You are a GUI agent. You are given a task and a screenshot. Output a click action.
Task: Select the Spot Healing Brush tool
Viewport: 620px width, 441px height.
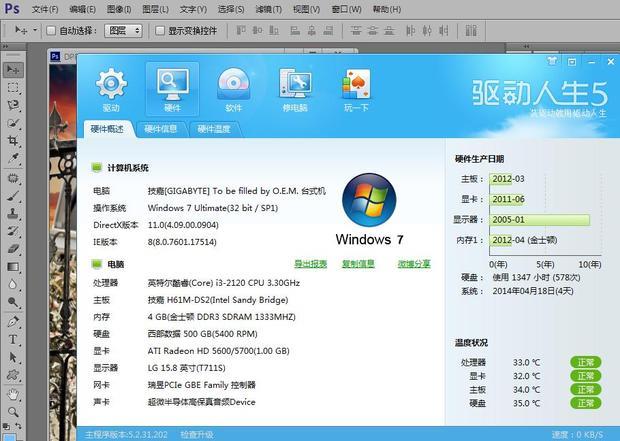tap(13, 178)
